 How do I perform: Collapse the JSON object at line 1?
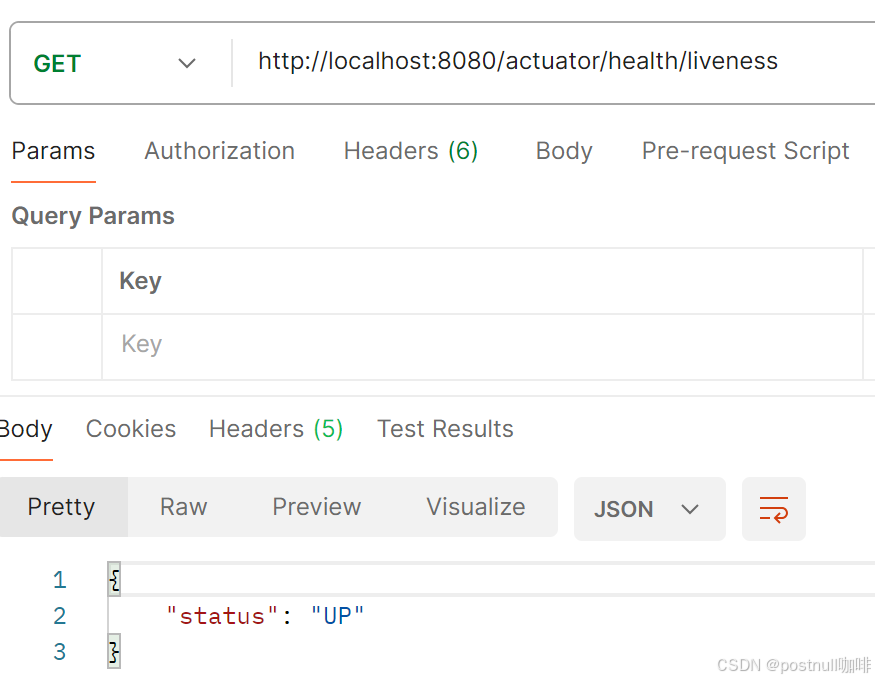click(114, 580)
